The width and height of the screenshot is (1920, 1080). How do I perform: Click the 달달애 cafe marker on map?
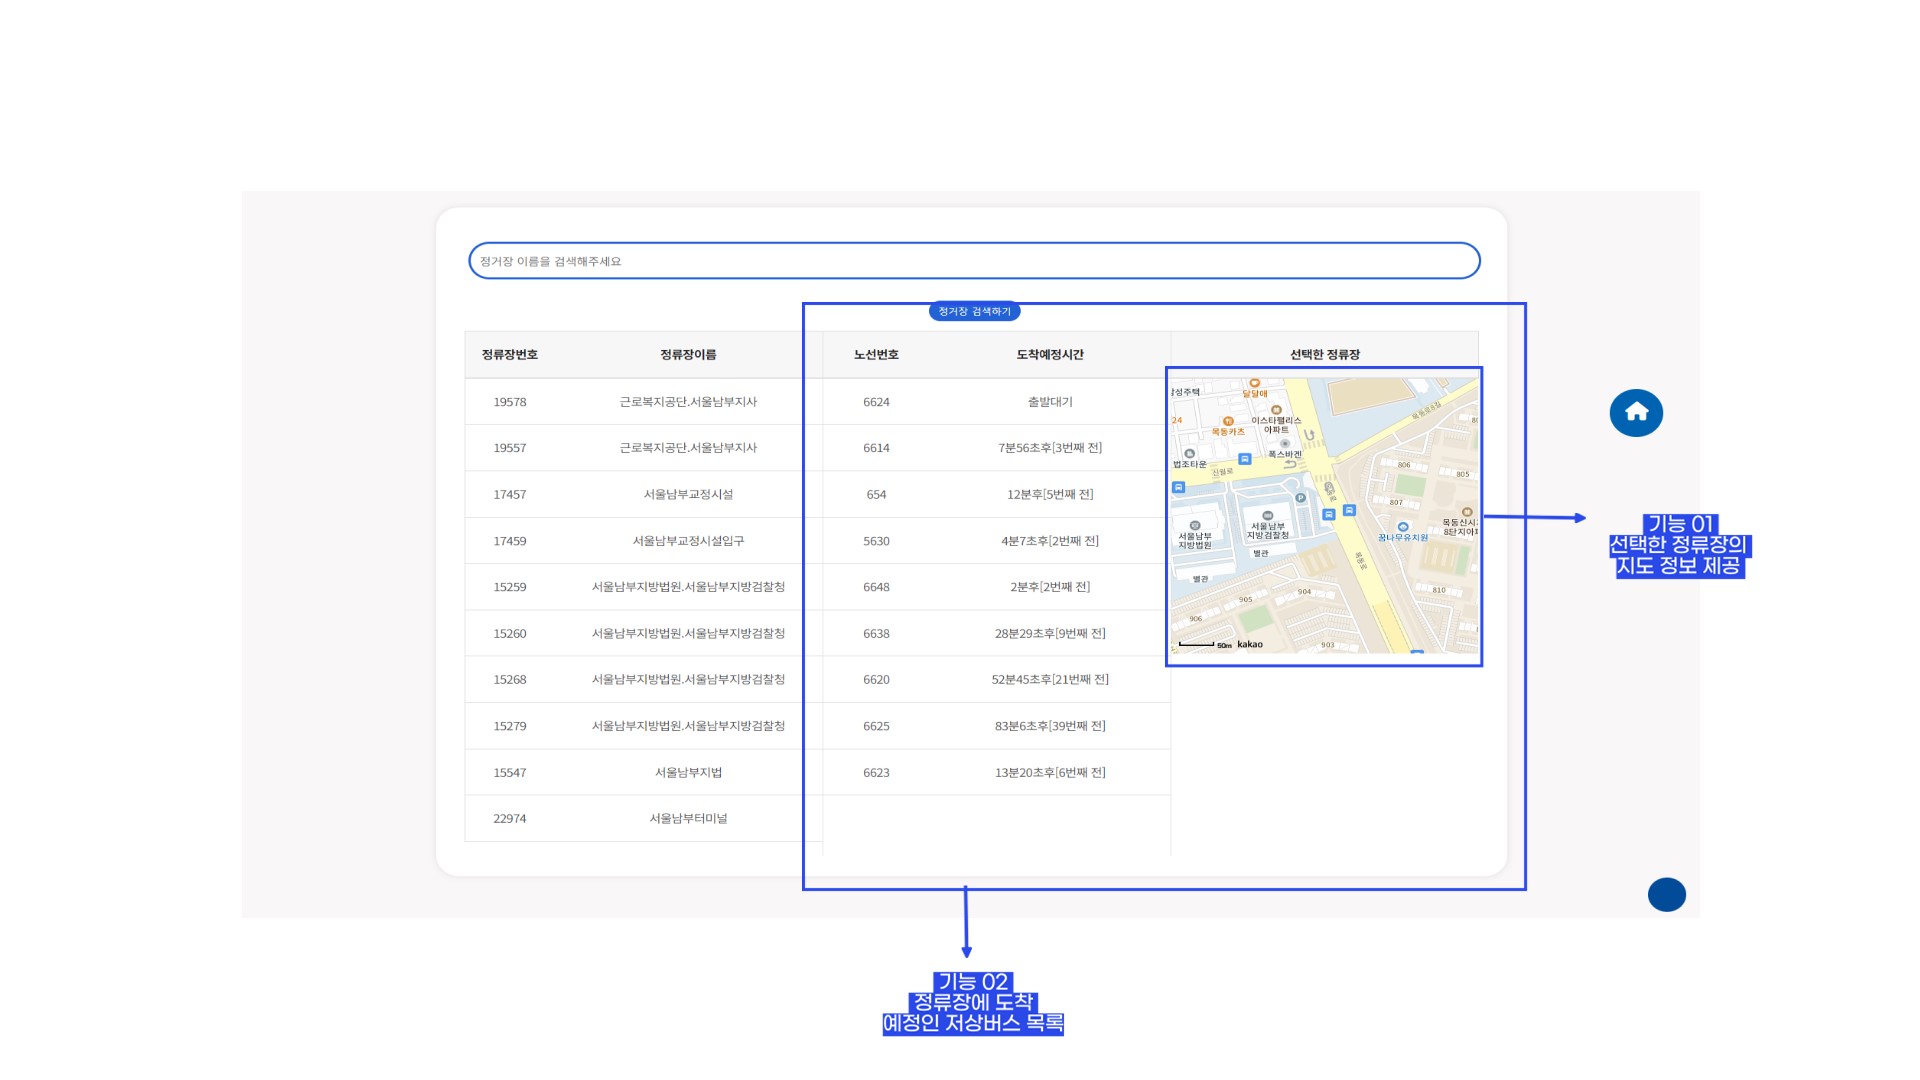pos(1254,383)
